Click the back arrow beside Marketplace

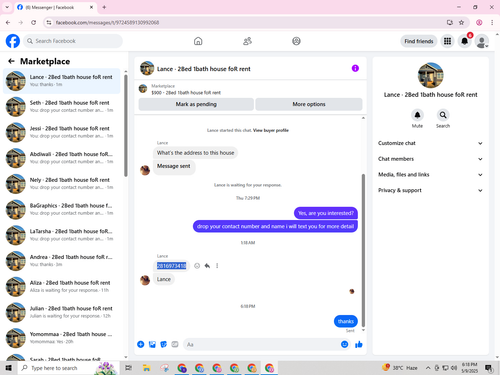pyautogui.click(x=11, y=61)
